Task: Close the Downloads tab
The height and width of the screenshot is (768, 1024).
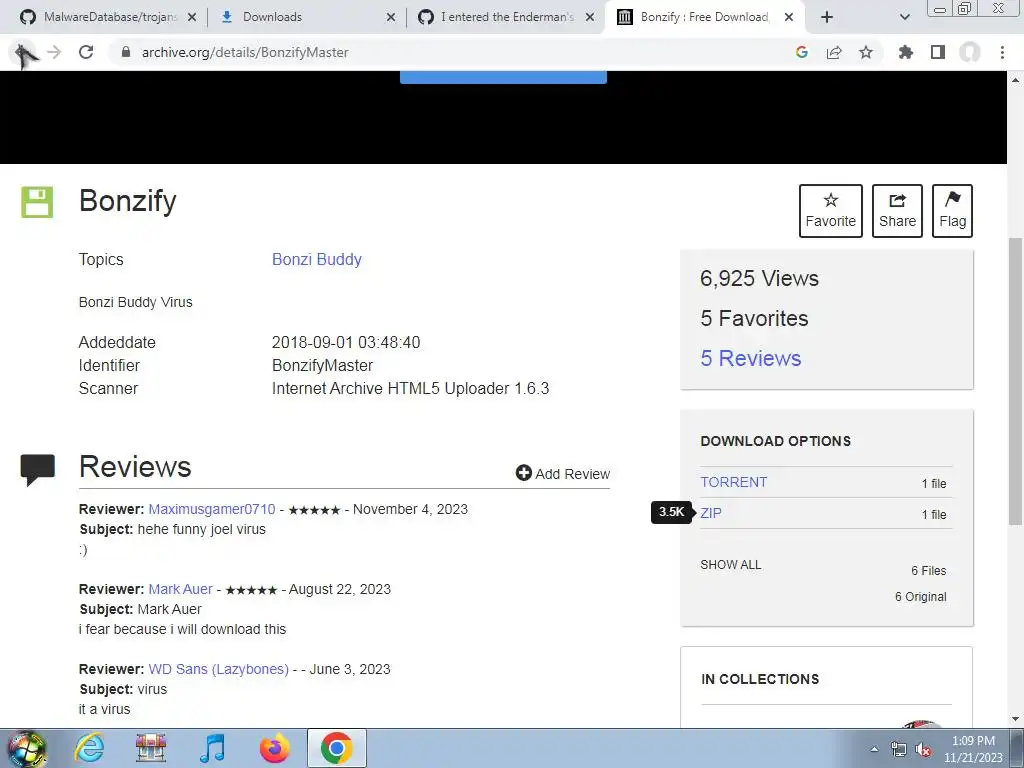Action: coord(391,17)
